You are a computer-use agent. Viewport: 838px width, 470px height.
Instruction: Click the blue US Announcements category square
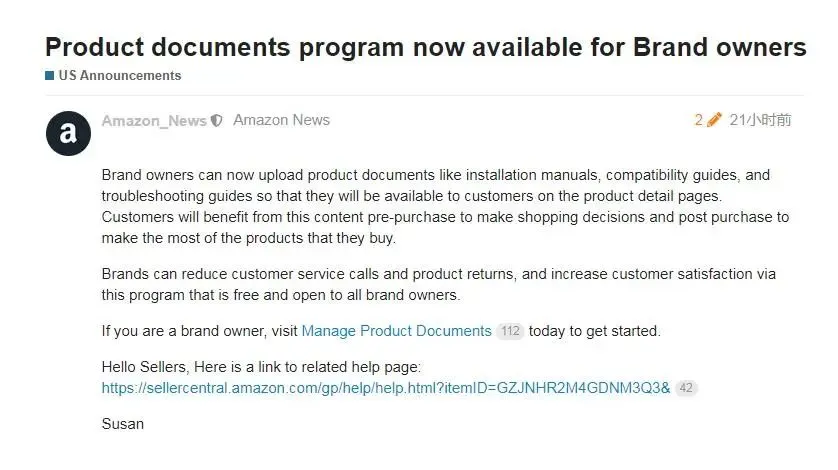tap(50, 75)
